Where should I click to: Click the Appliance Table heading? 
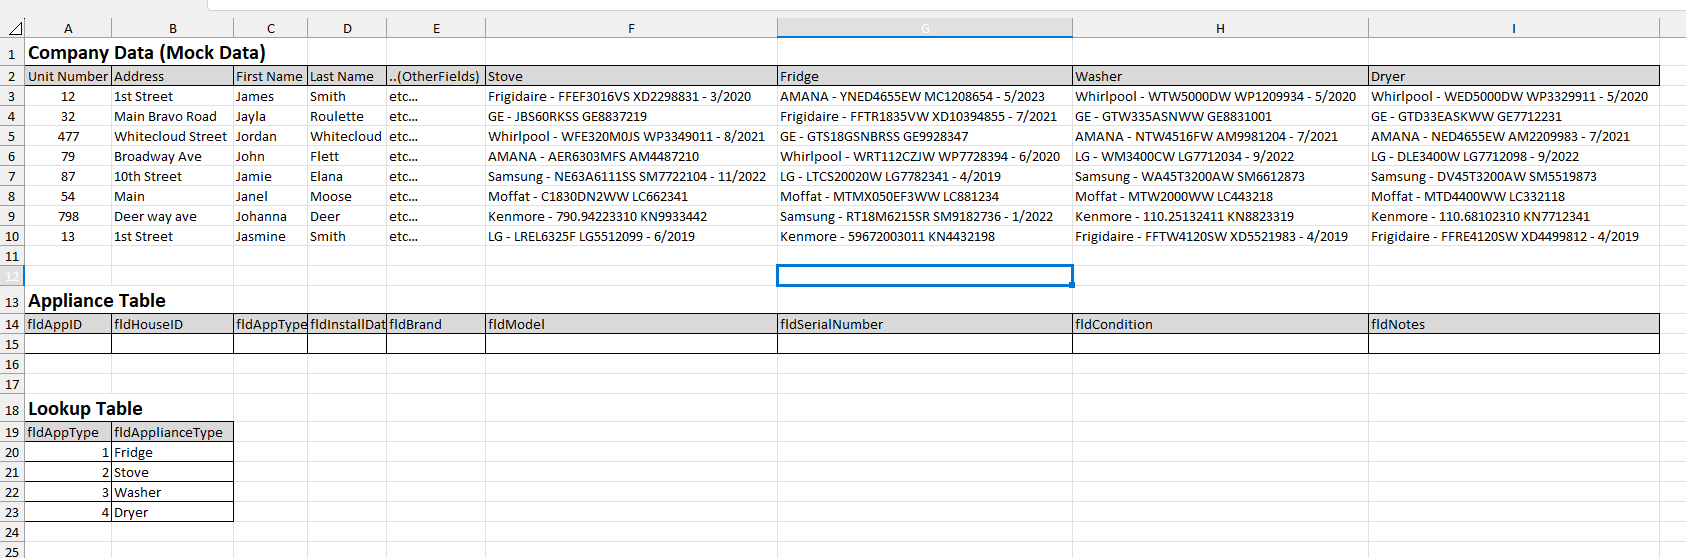tap(97, 301)
